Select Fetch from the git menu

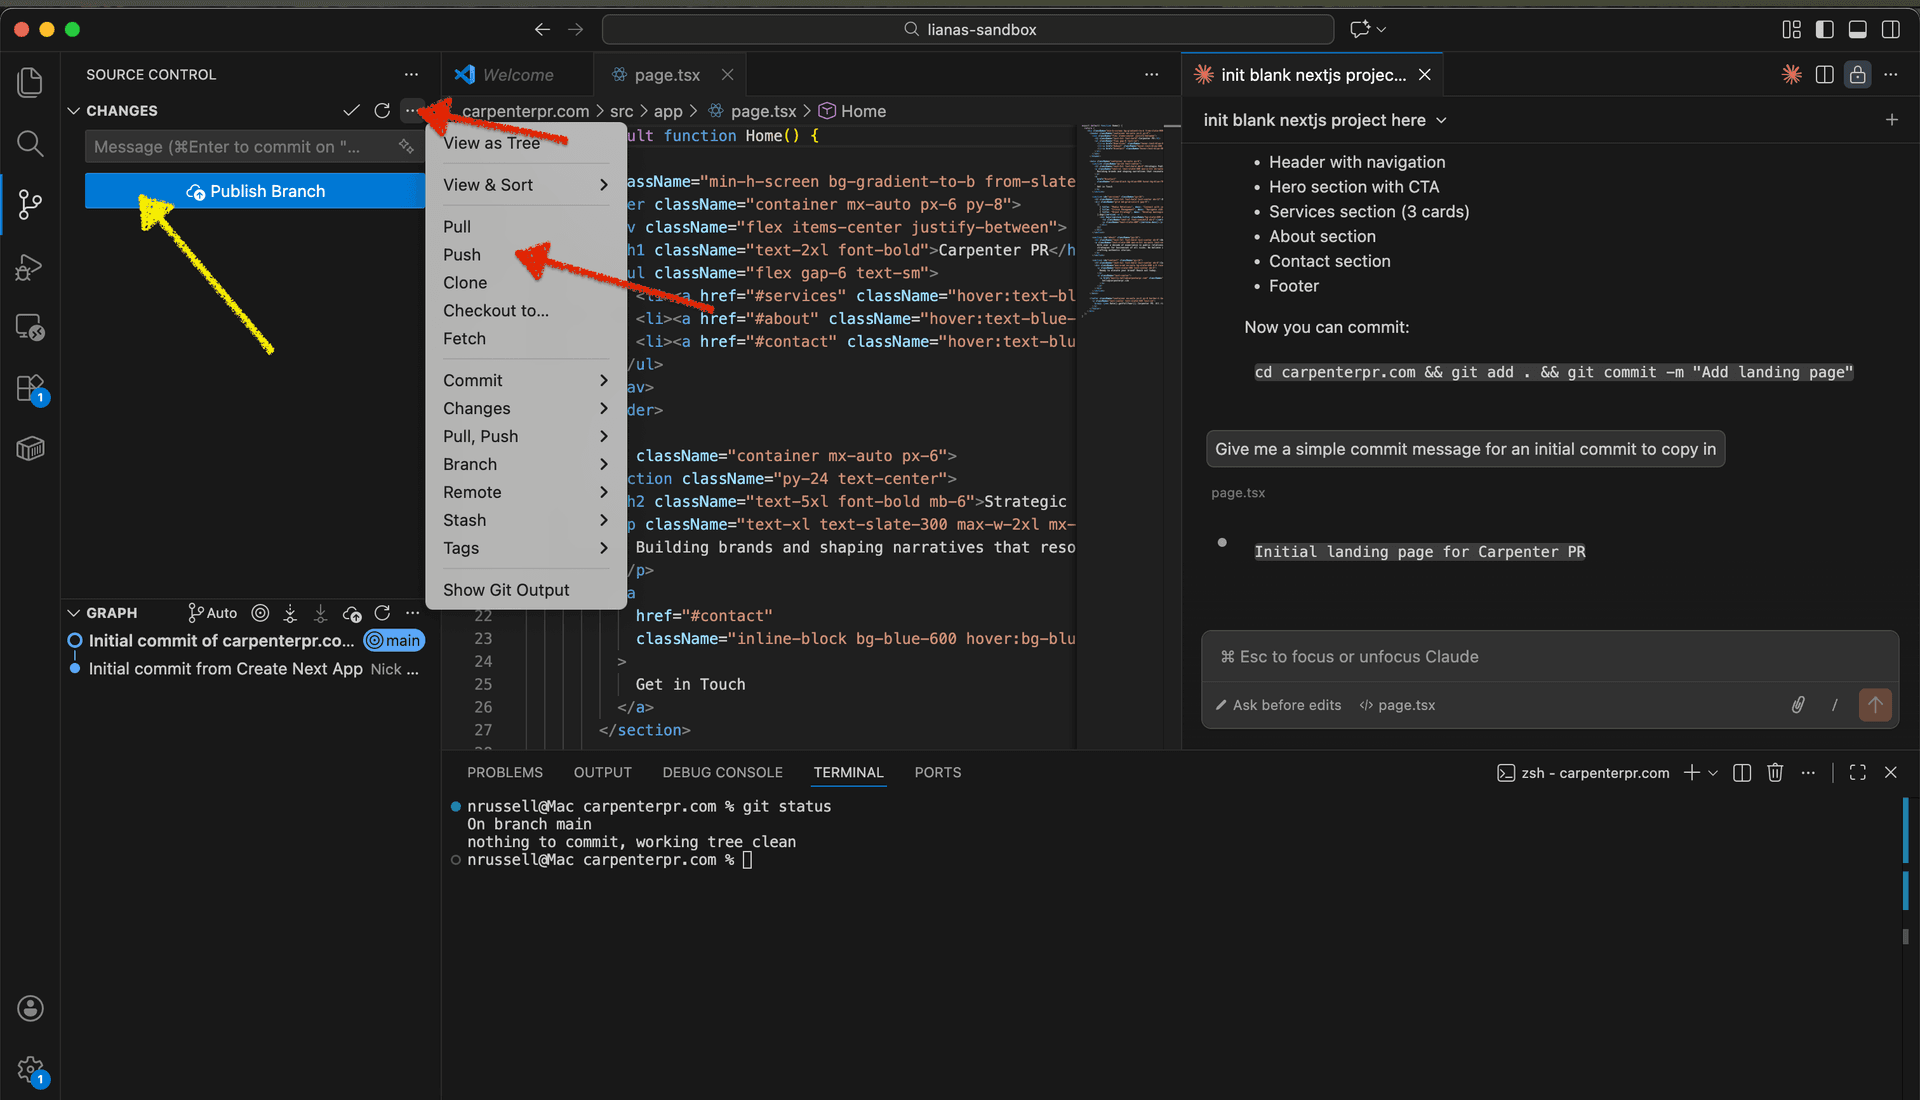point(464,338)
